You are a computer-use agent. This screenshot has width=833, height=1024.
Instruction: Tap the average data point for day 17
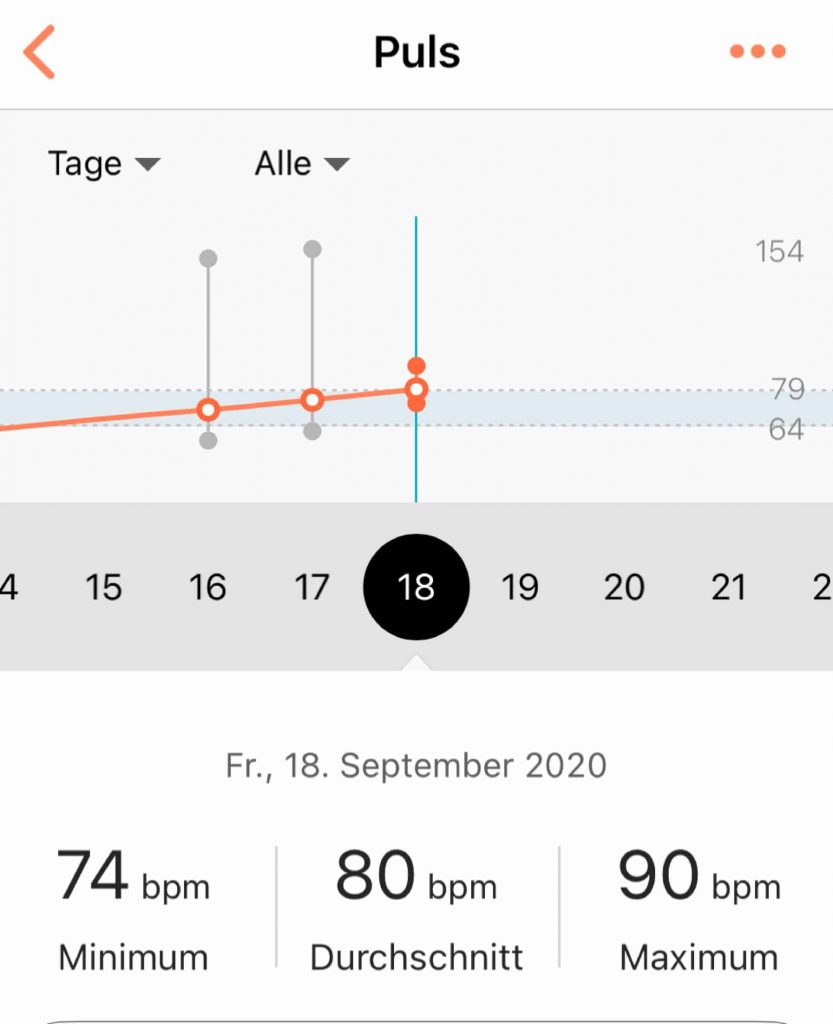[312, 400]
